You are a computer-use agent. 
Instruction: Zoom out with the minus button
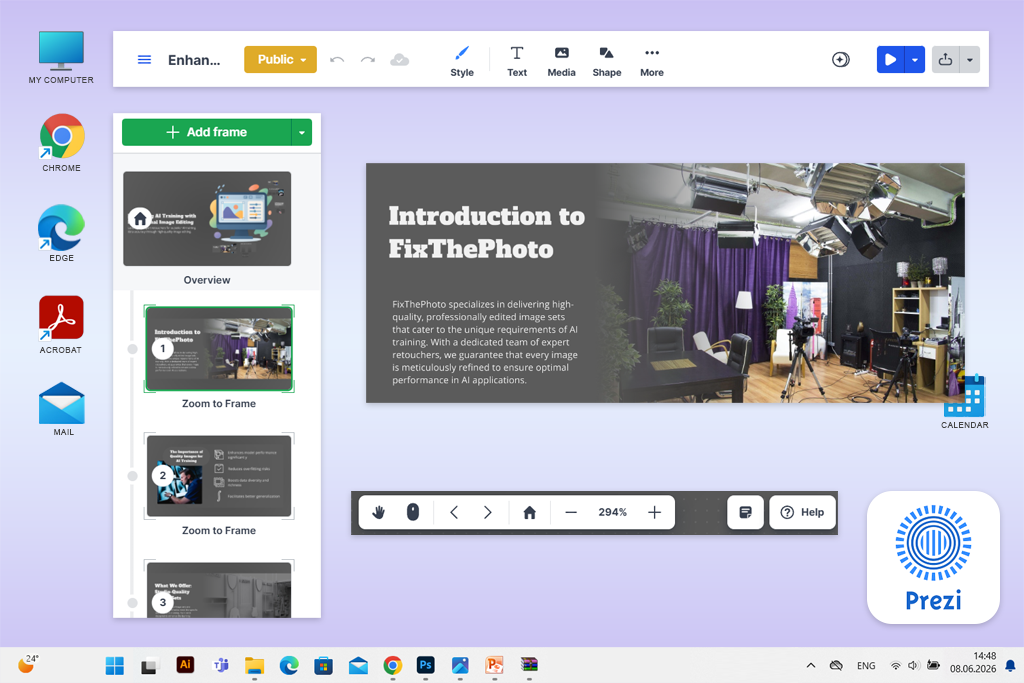(x=571, y=513)
